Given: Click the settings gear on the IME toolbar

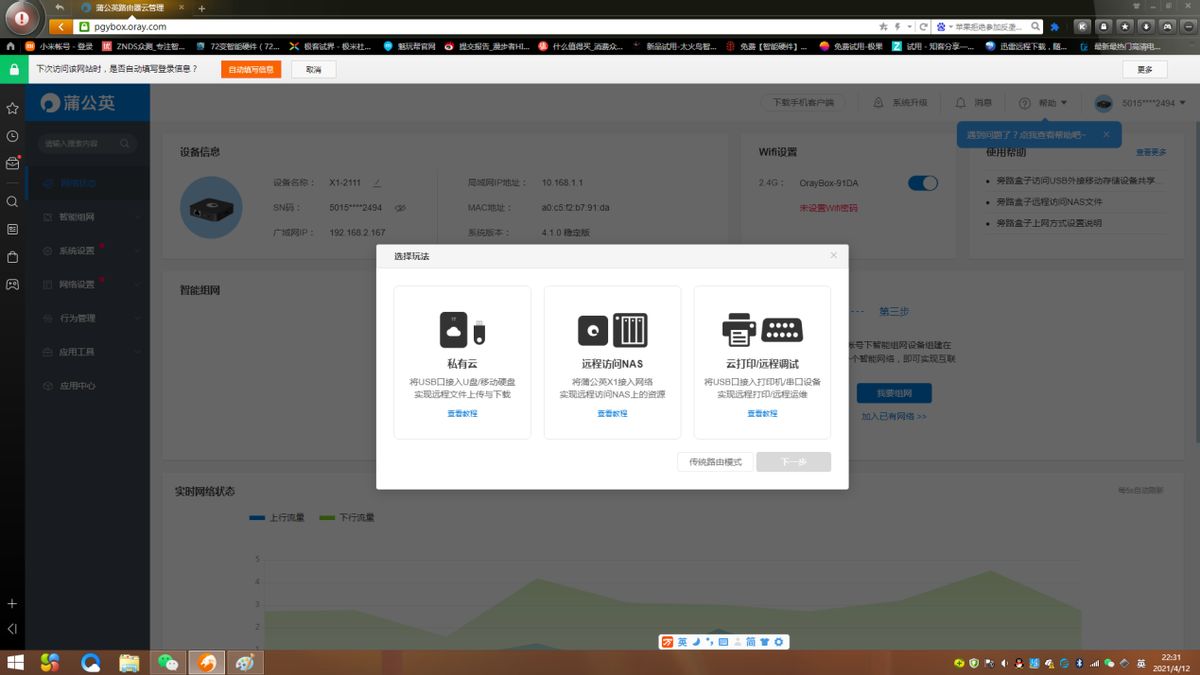Looking at the screenshot, I should coord(779,641).
